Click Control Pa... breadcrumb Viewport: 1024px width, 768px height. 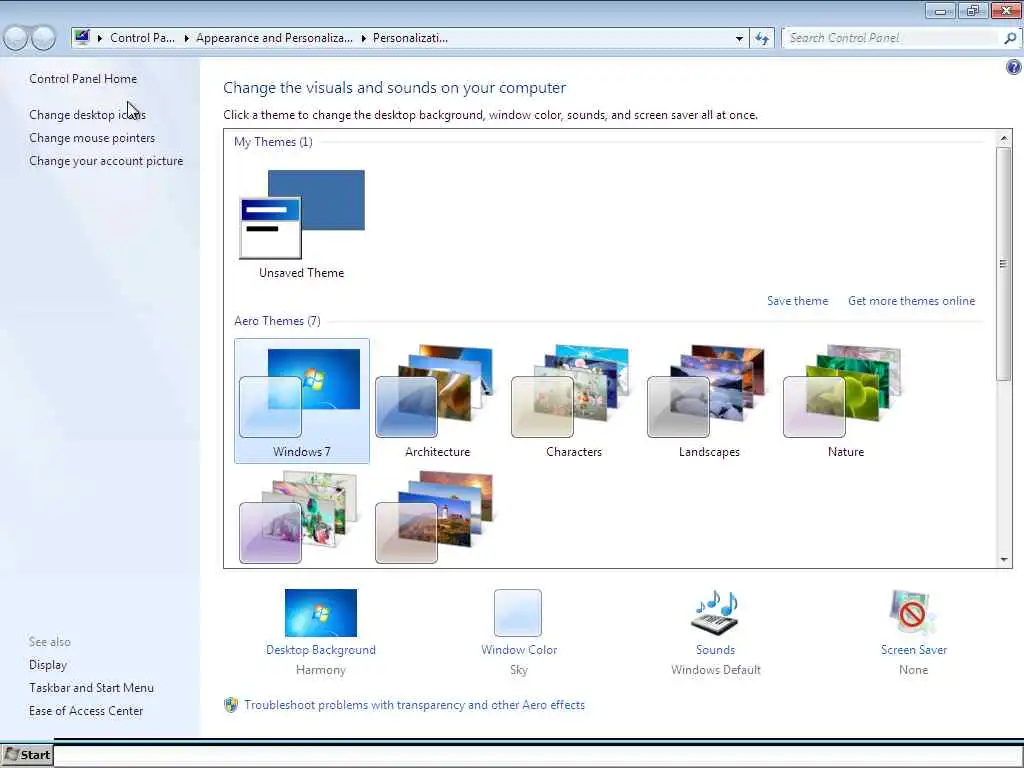142,38
